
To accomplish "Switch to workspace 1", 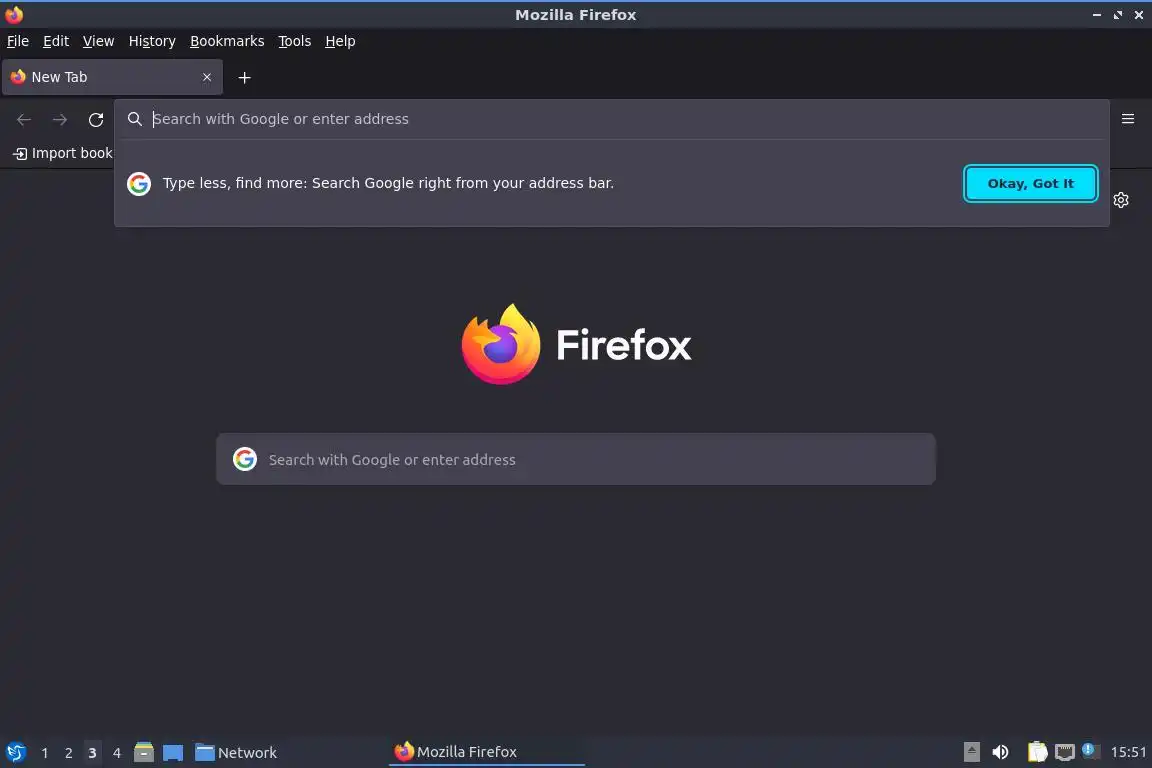I will click(x=45, y=753).
